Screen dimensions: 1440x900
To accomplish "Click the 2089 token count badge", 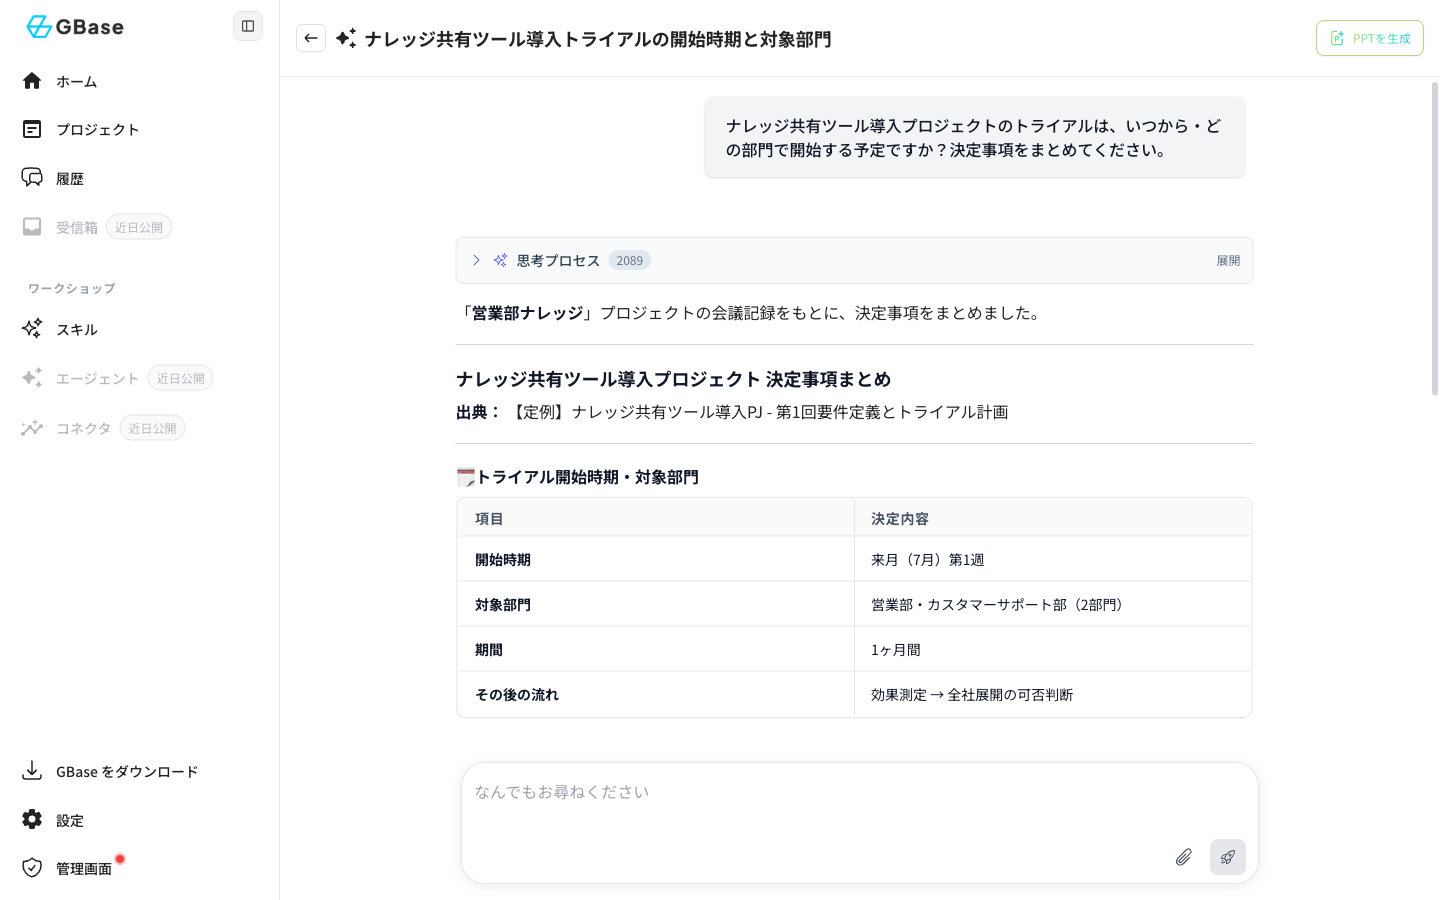I will pyautogui.click(x=630, y=260).
